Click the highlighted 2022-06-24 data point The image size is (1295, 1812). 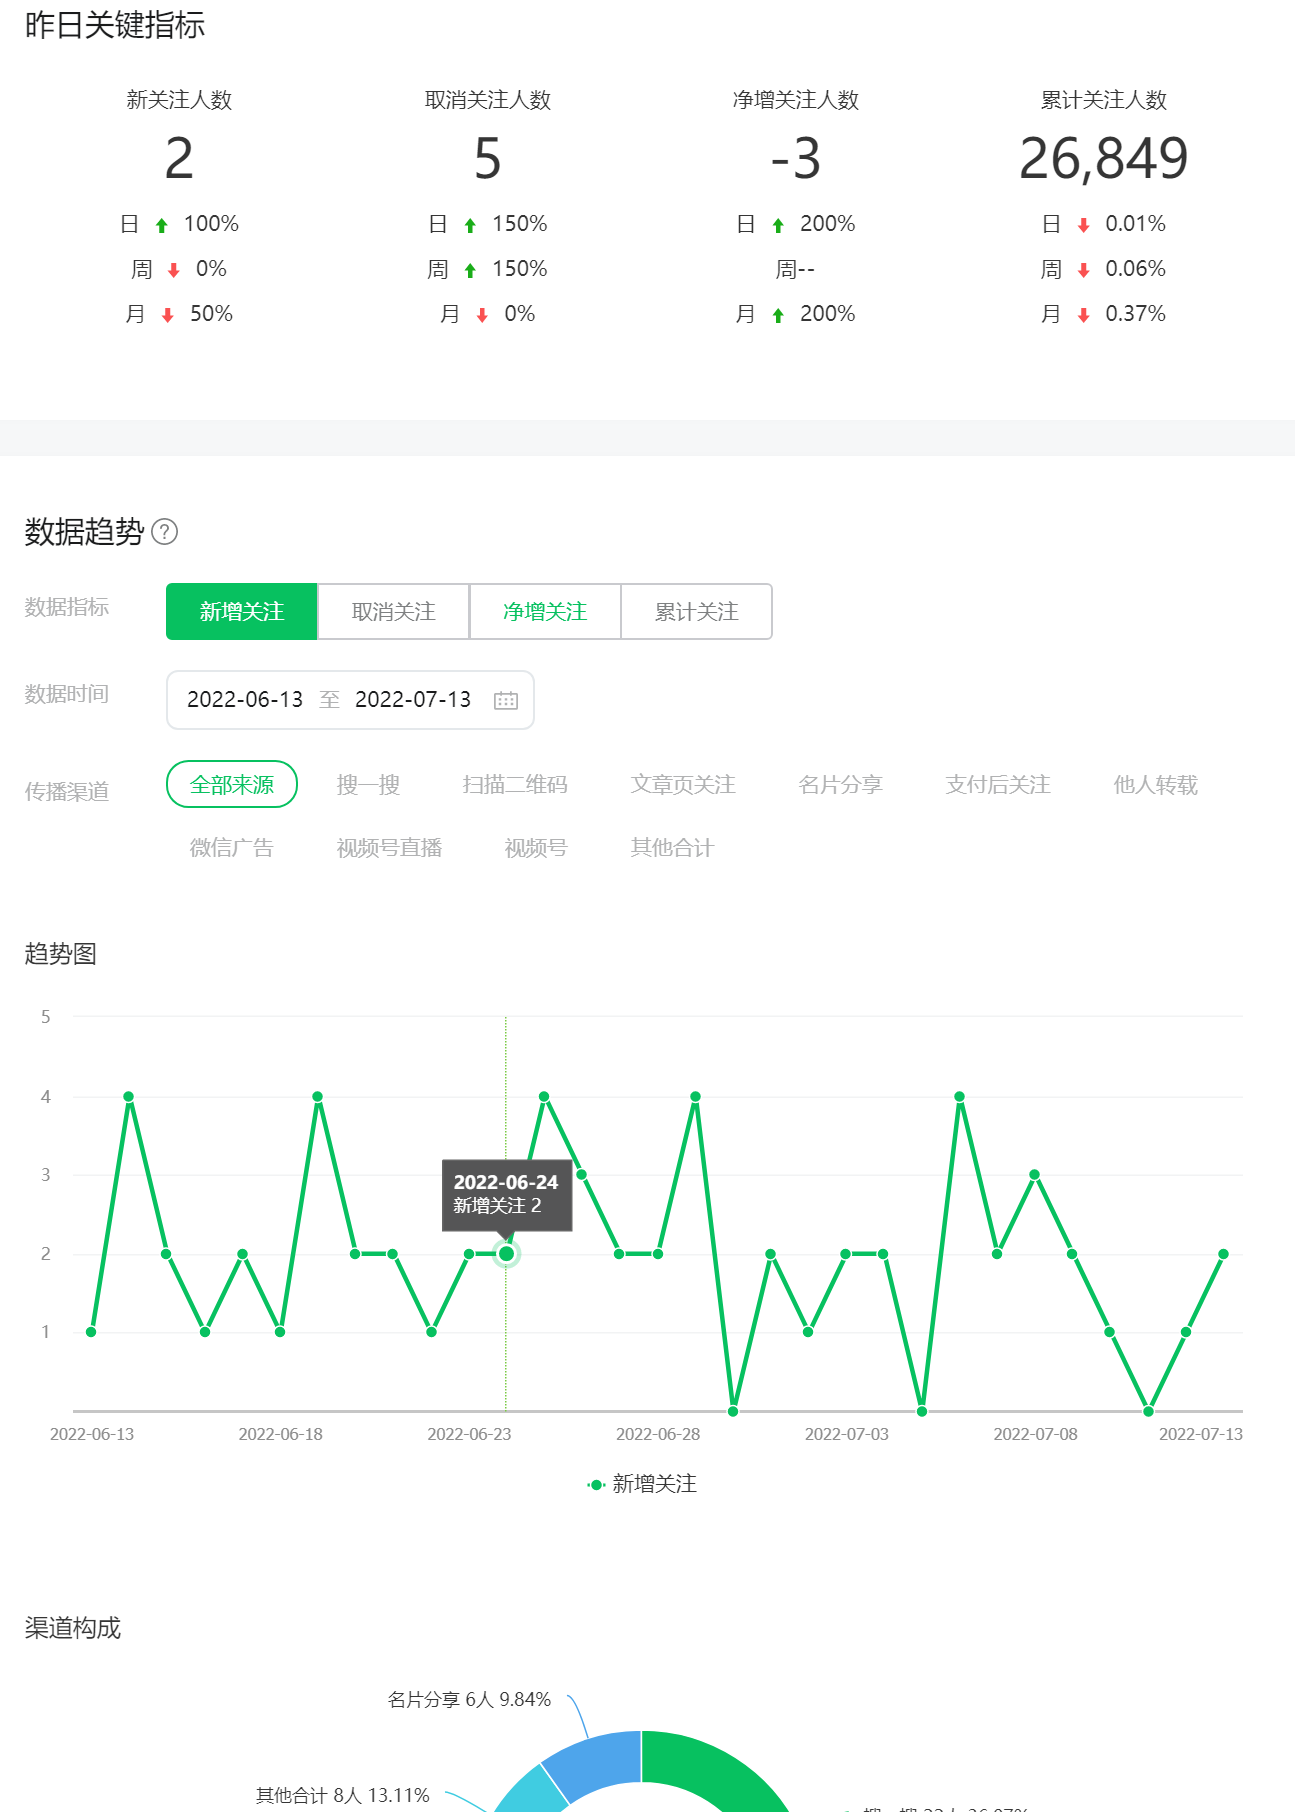tap(507, 1254)
